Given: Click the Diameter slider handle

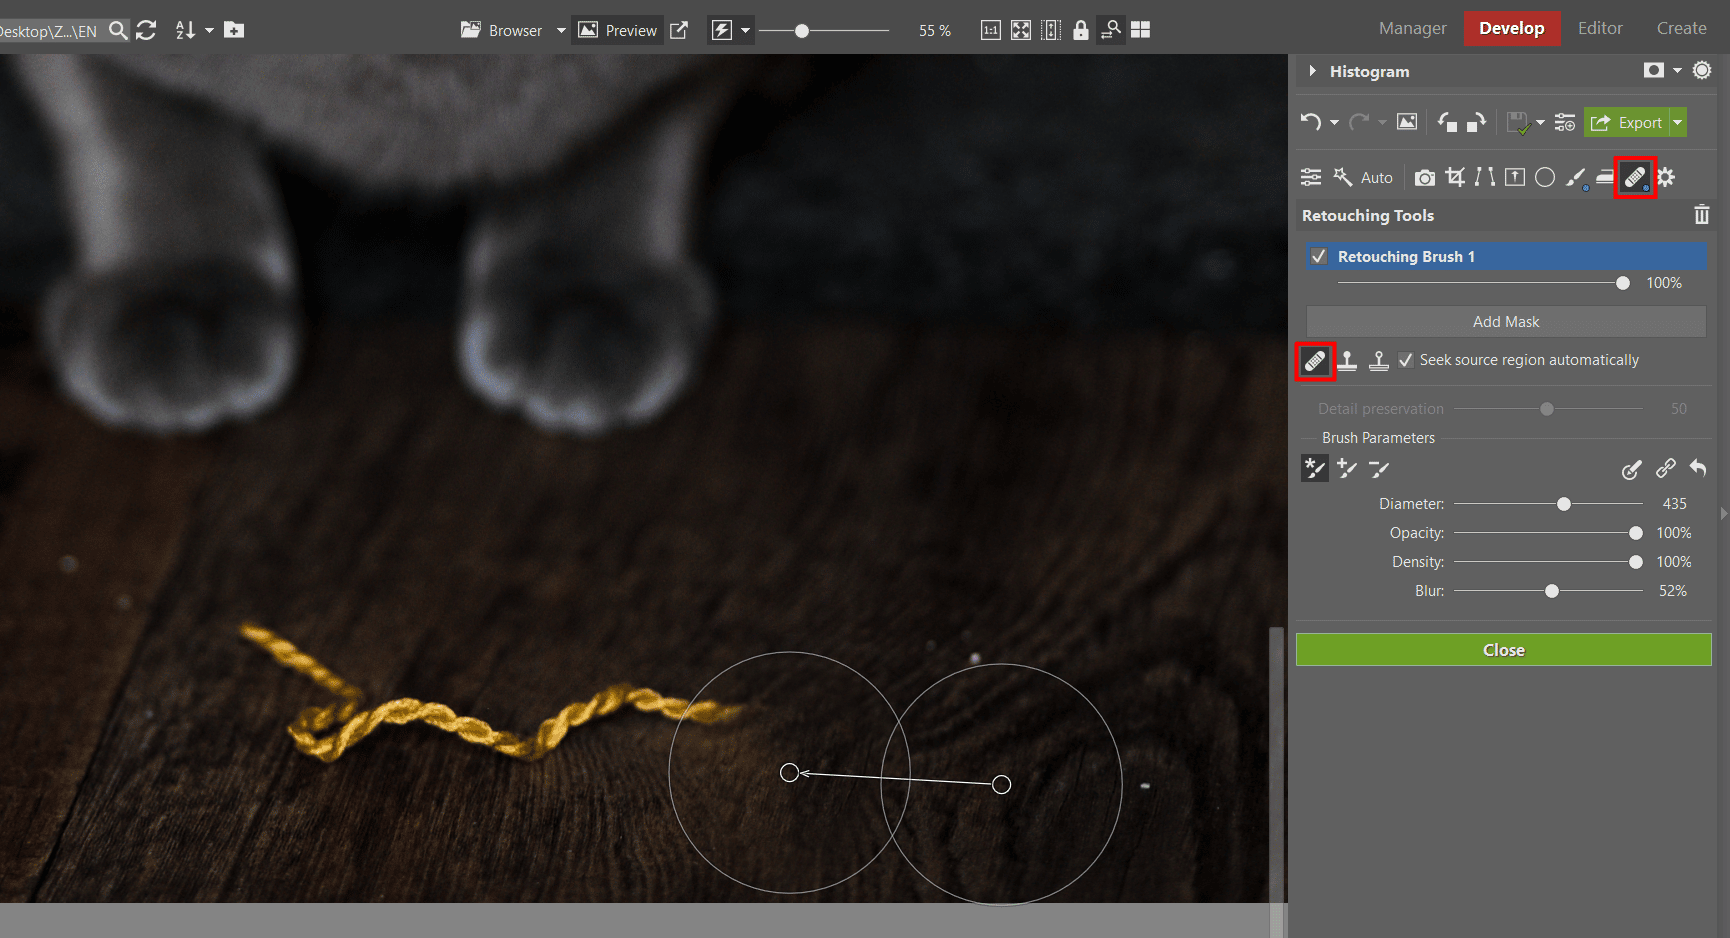Looking at the screenshot, I should (1564, 504).
